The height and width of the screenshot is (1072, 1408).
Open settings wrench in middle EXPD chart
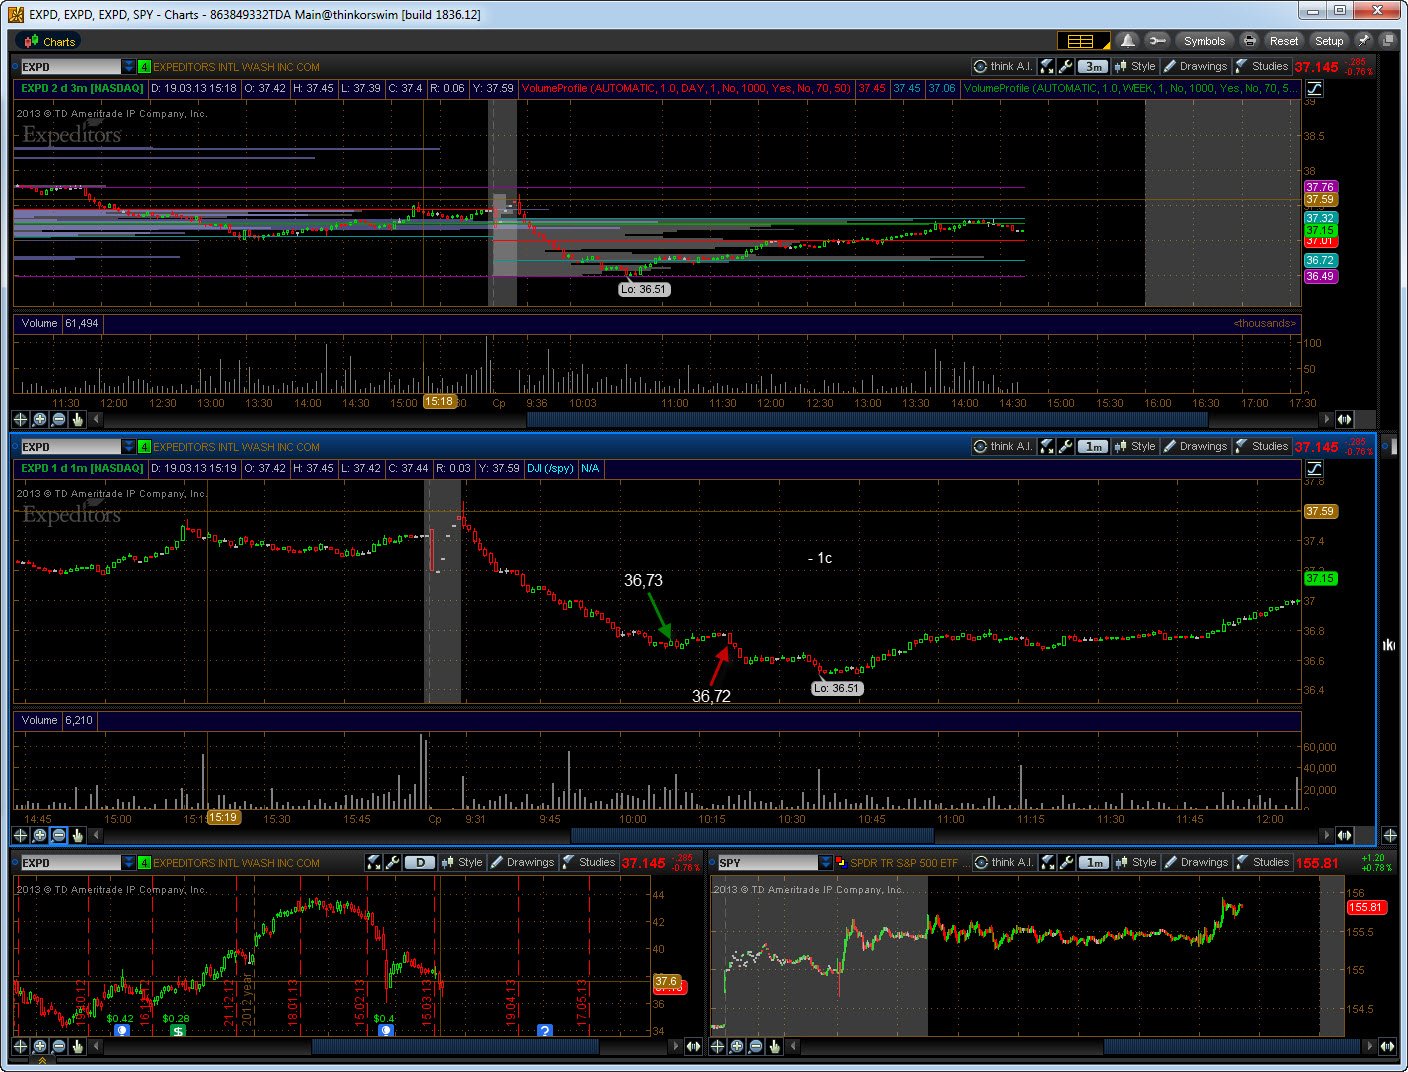1066,446
